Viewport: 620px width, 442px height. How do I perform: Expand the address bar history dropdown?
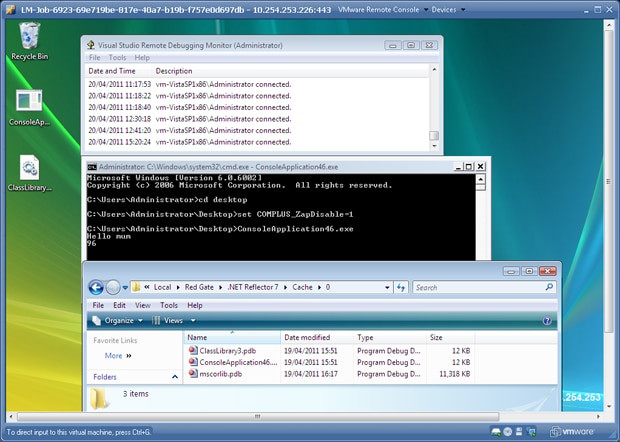point(387,287)
